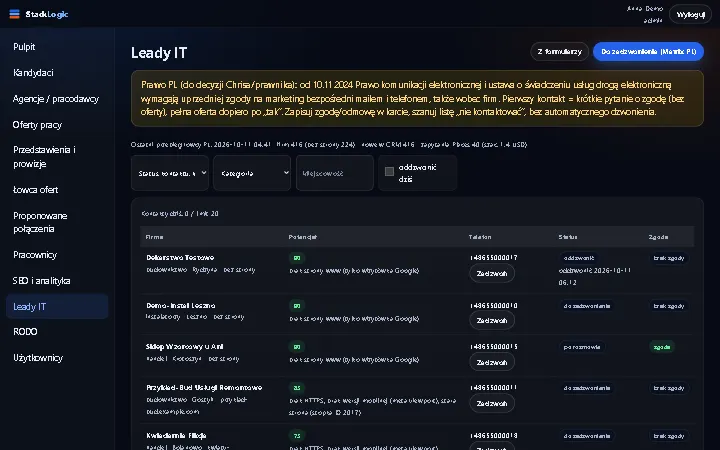Click the Leady IT page heading
The height and width of the screenshot is (450, 720).
pos(159,53)
